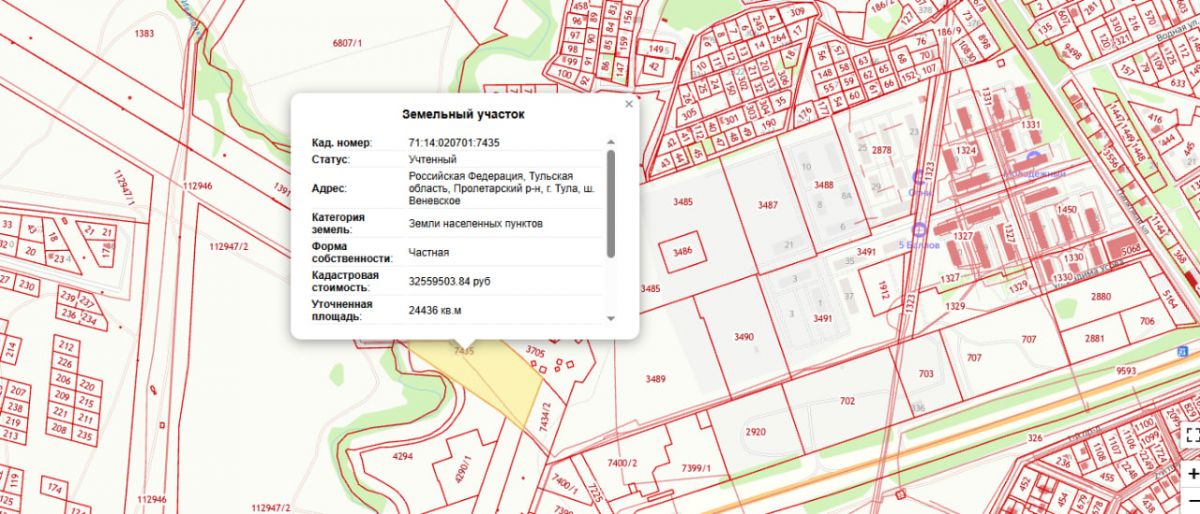The image size is (1200, 514).
Task: Click the Молодежная bus stop marker
Action: (1032, 158)
